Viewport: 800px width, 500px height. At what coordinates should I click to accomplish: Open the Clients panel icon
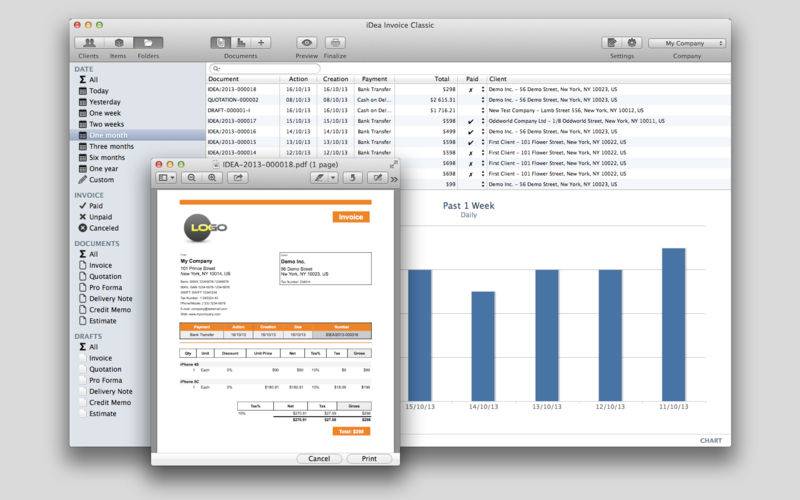(x=89, y=43)
